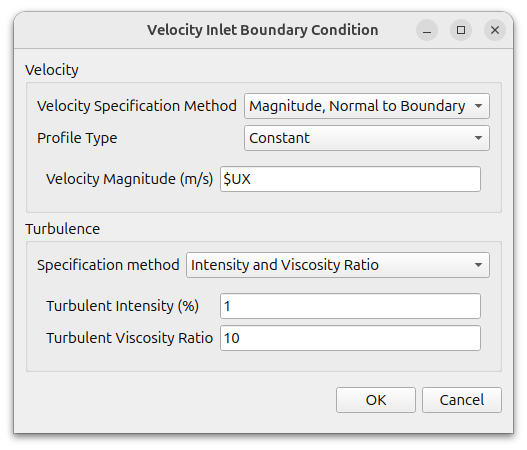Image resolution: width=527 pixels, height=450 pixels.
Task: Click the Velocity Magnitude (m/s) label
Action: (x=130, y=179)
